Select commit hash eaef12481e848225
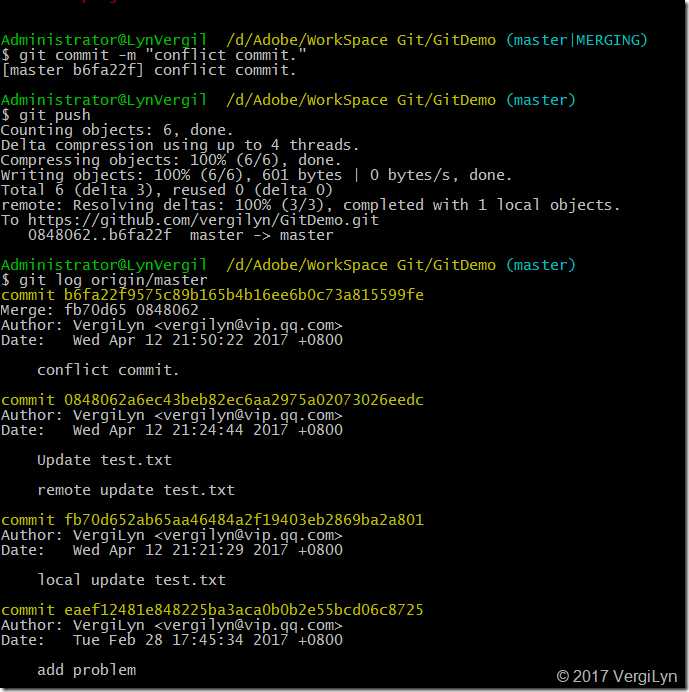The image size is (689, 692). pos(213,610)
